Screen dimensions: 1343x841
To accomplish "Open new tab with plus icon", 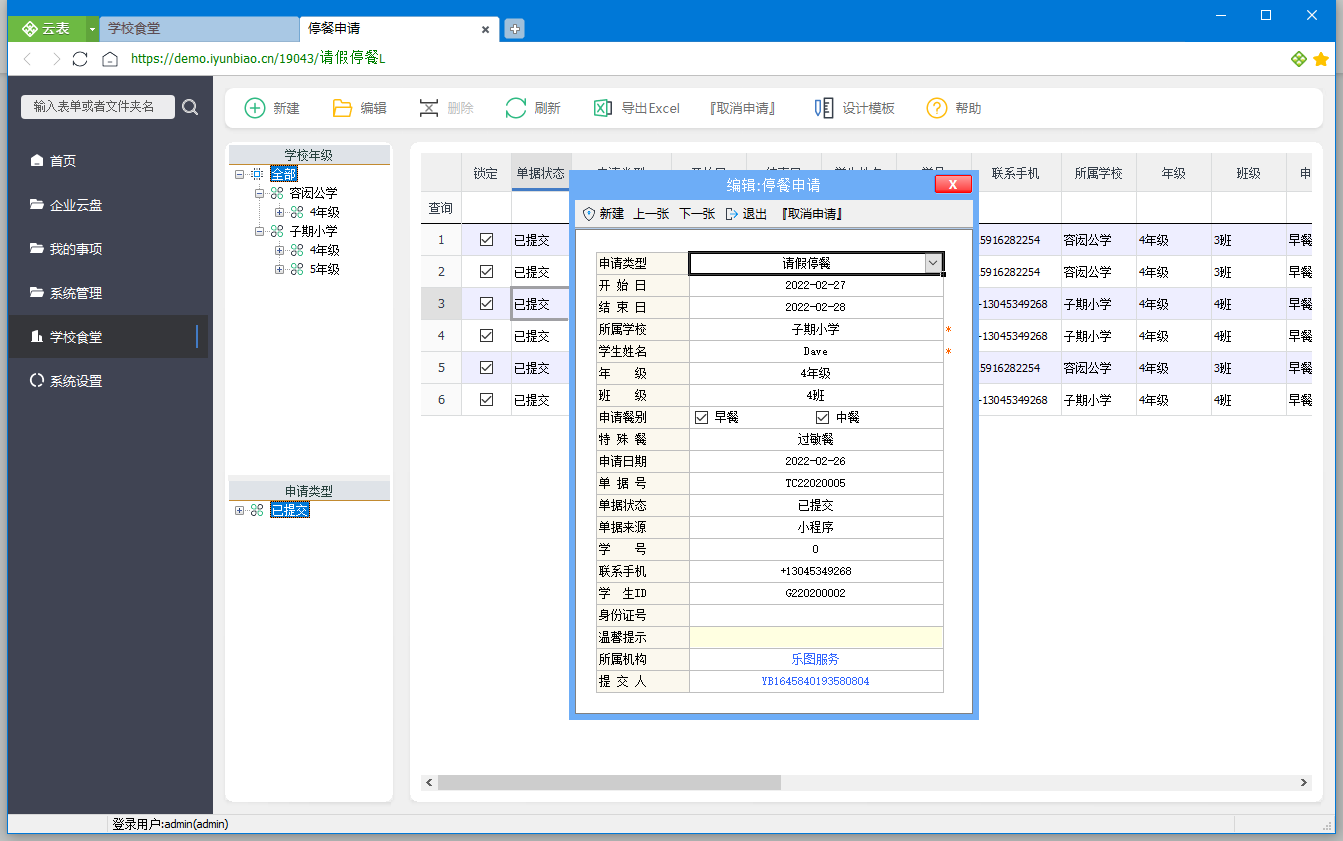I will coord(515,29).
